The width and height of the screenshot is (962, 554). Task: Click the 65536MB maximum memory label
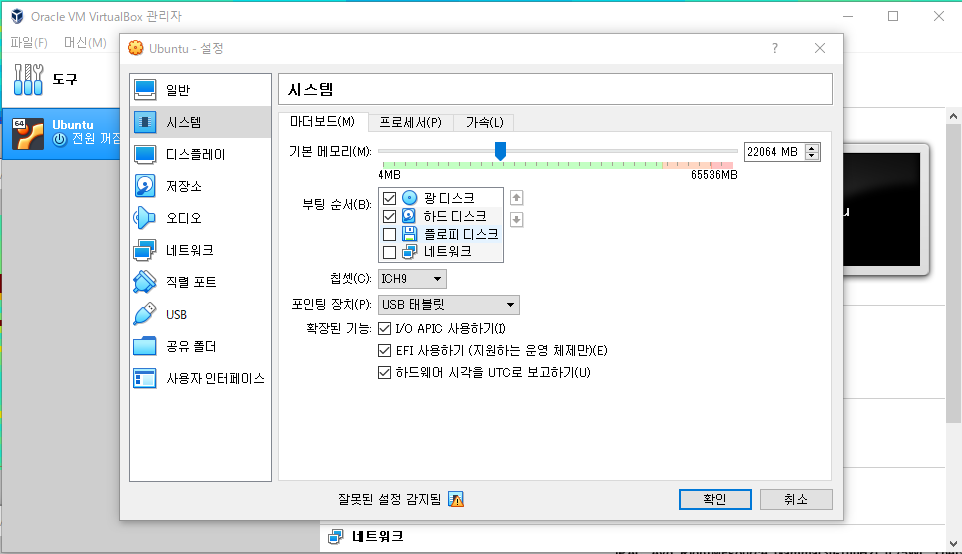click(714, 175)
